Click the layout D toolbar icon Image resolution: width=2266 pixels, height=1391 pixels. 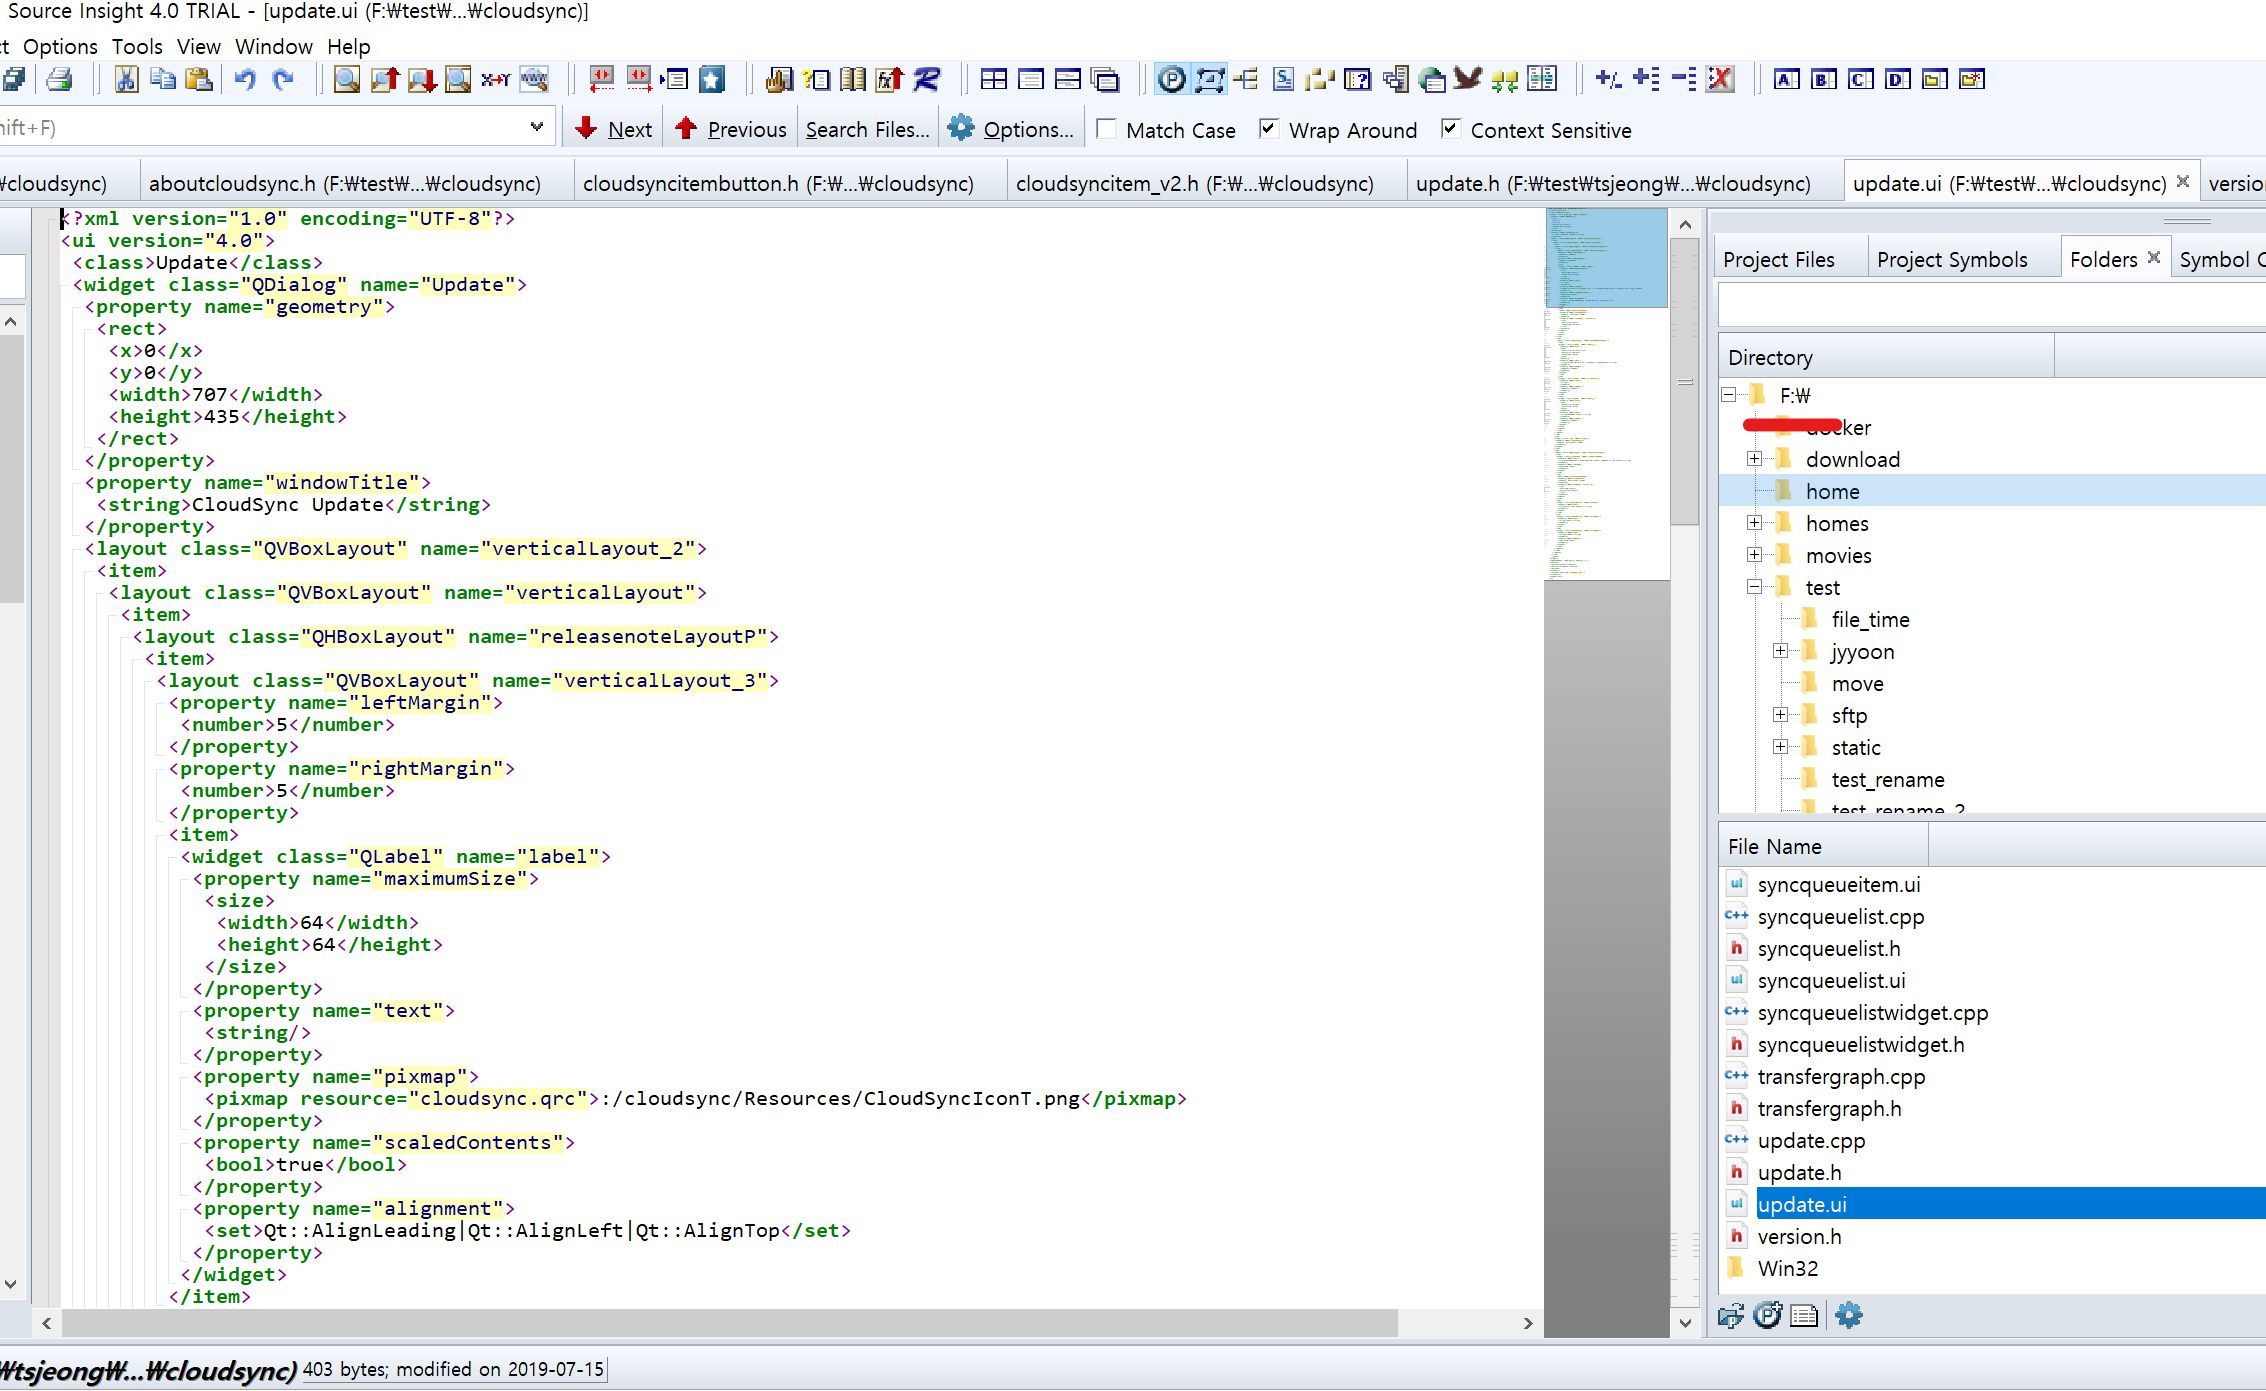coord(1898,80)
